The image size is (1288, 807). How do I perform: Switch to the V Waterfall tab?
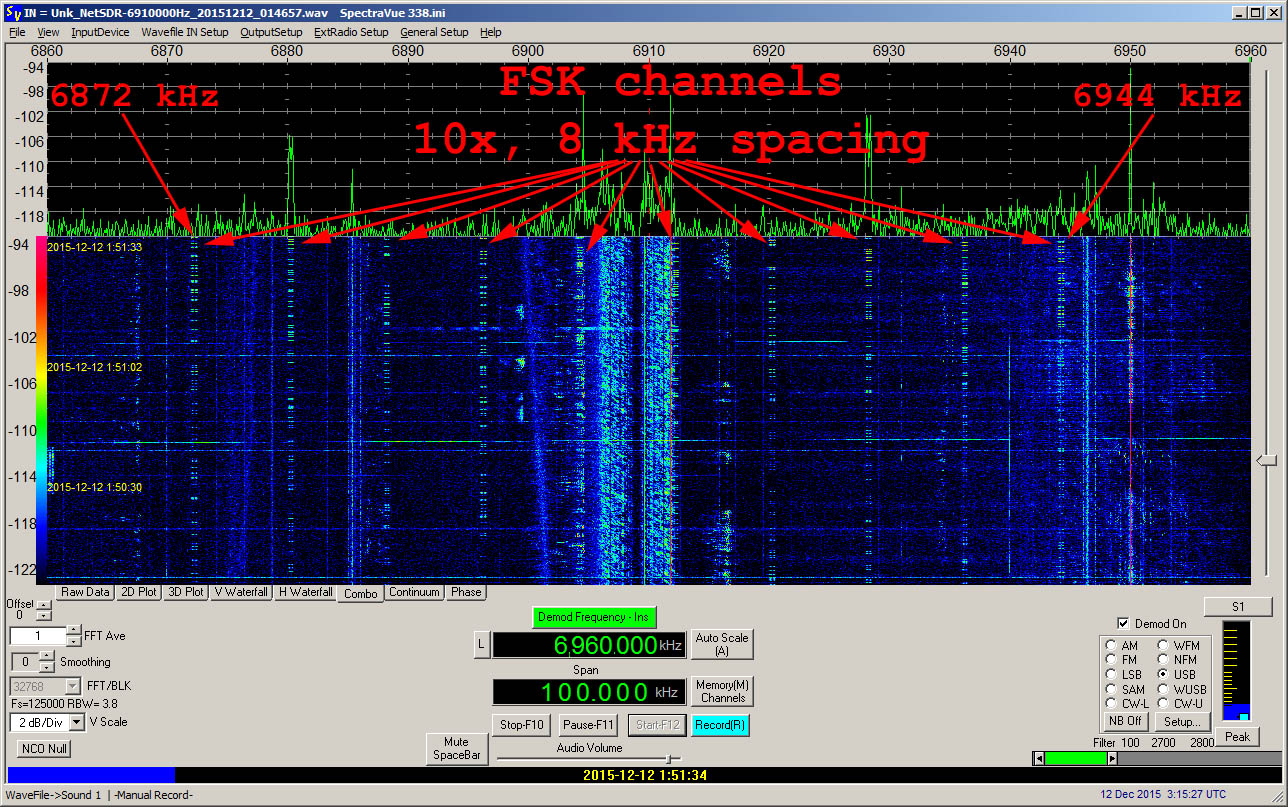[242, 592]
